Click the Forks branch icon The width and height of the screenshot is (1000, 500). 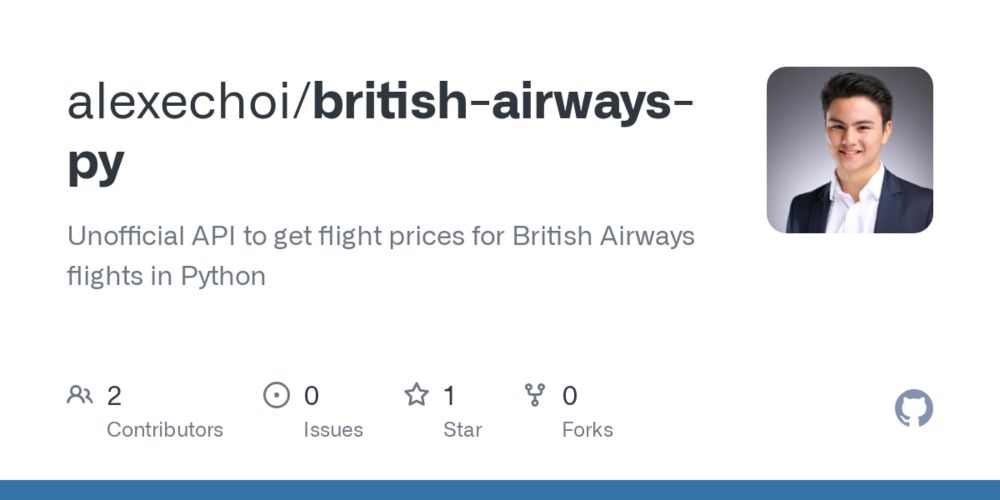[x=536, y=395]
